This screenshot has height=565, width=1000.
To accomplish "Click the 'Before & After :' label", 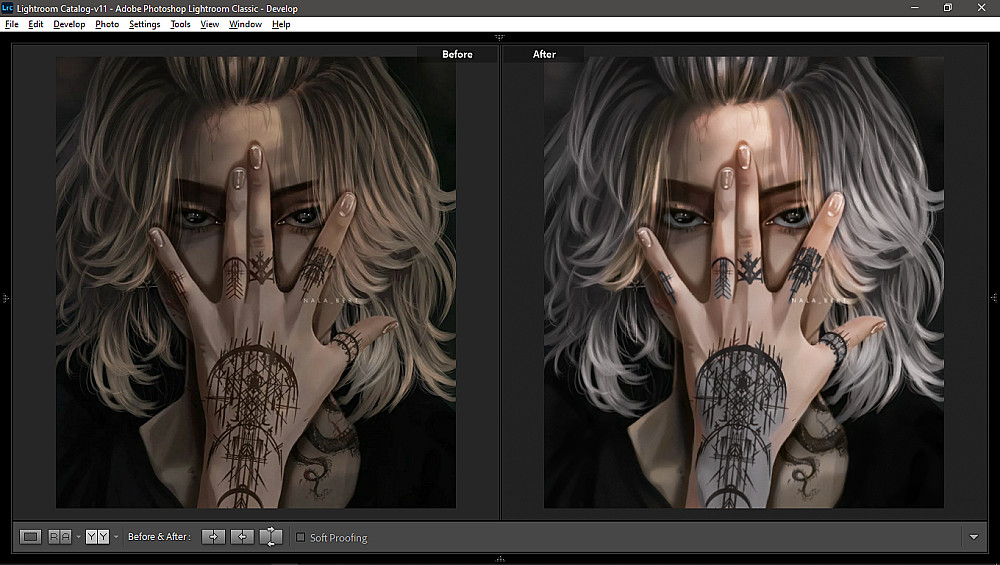I will [159, 537].
